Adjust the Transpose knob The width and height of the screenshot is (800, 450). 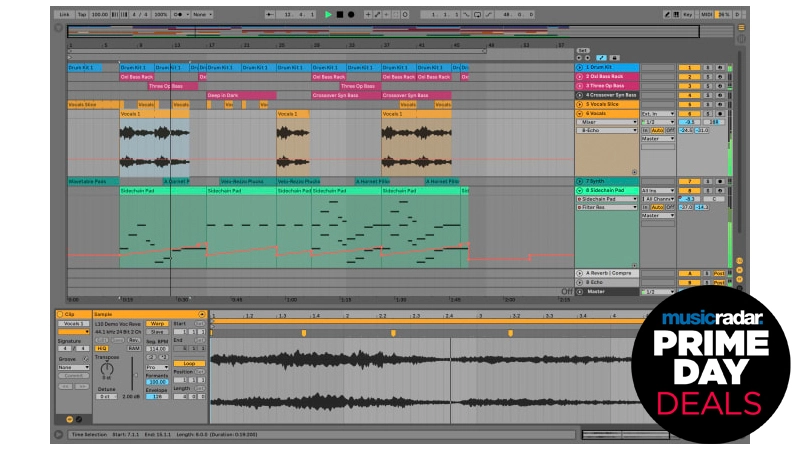(107, 369)
